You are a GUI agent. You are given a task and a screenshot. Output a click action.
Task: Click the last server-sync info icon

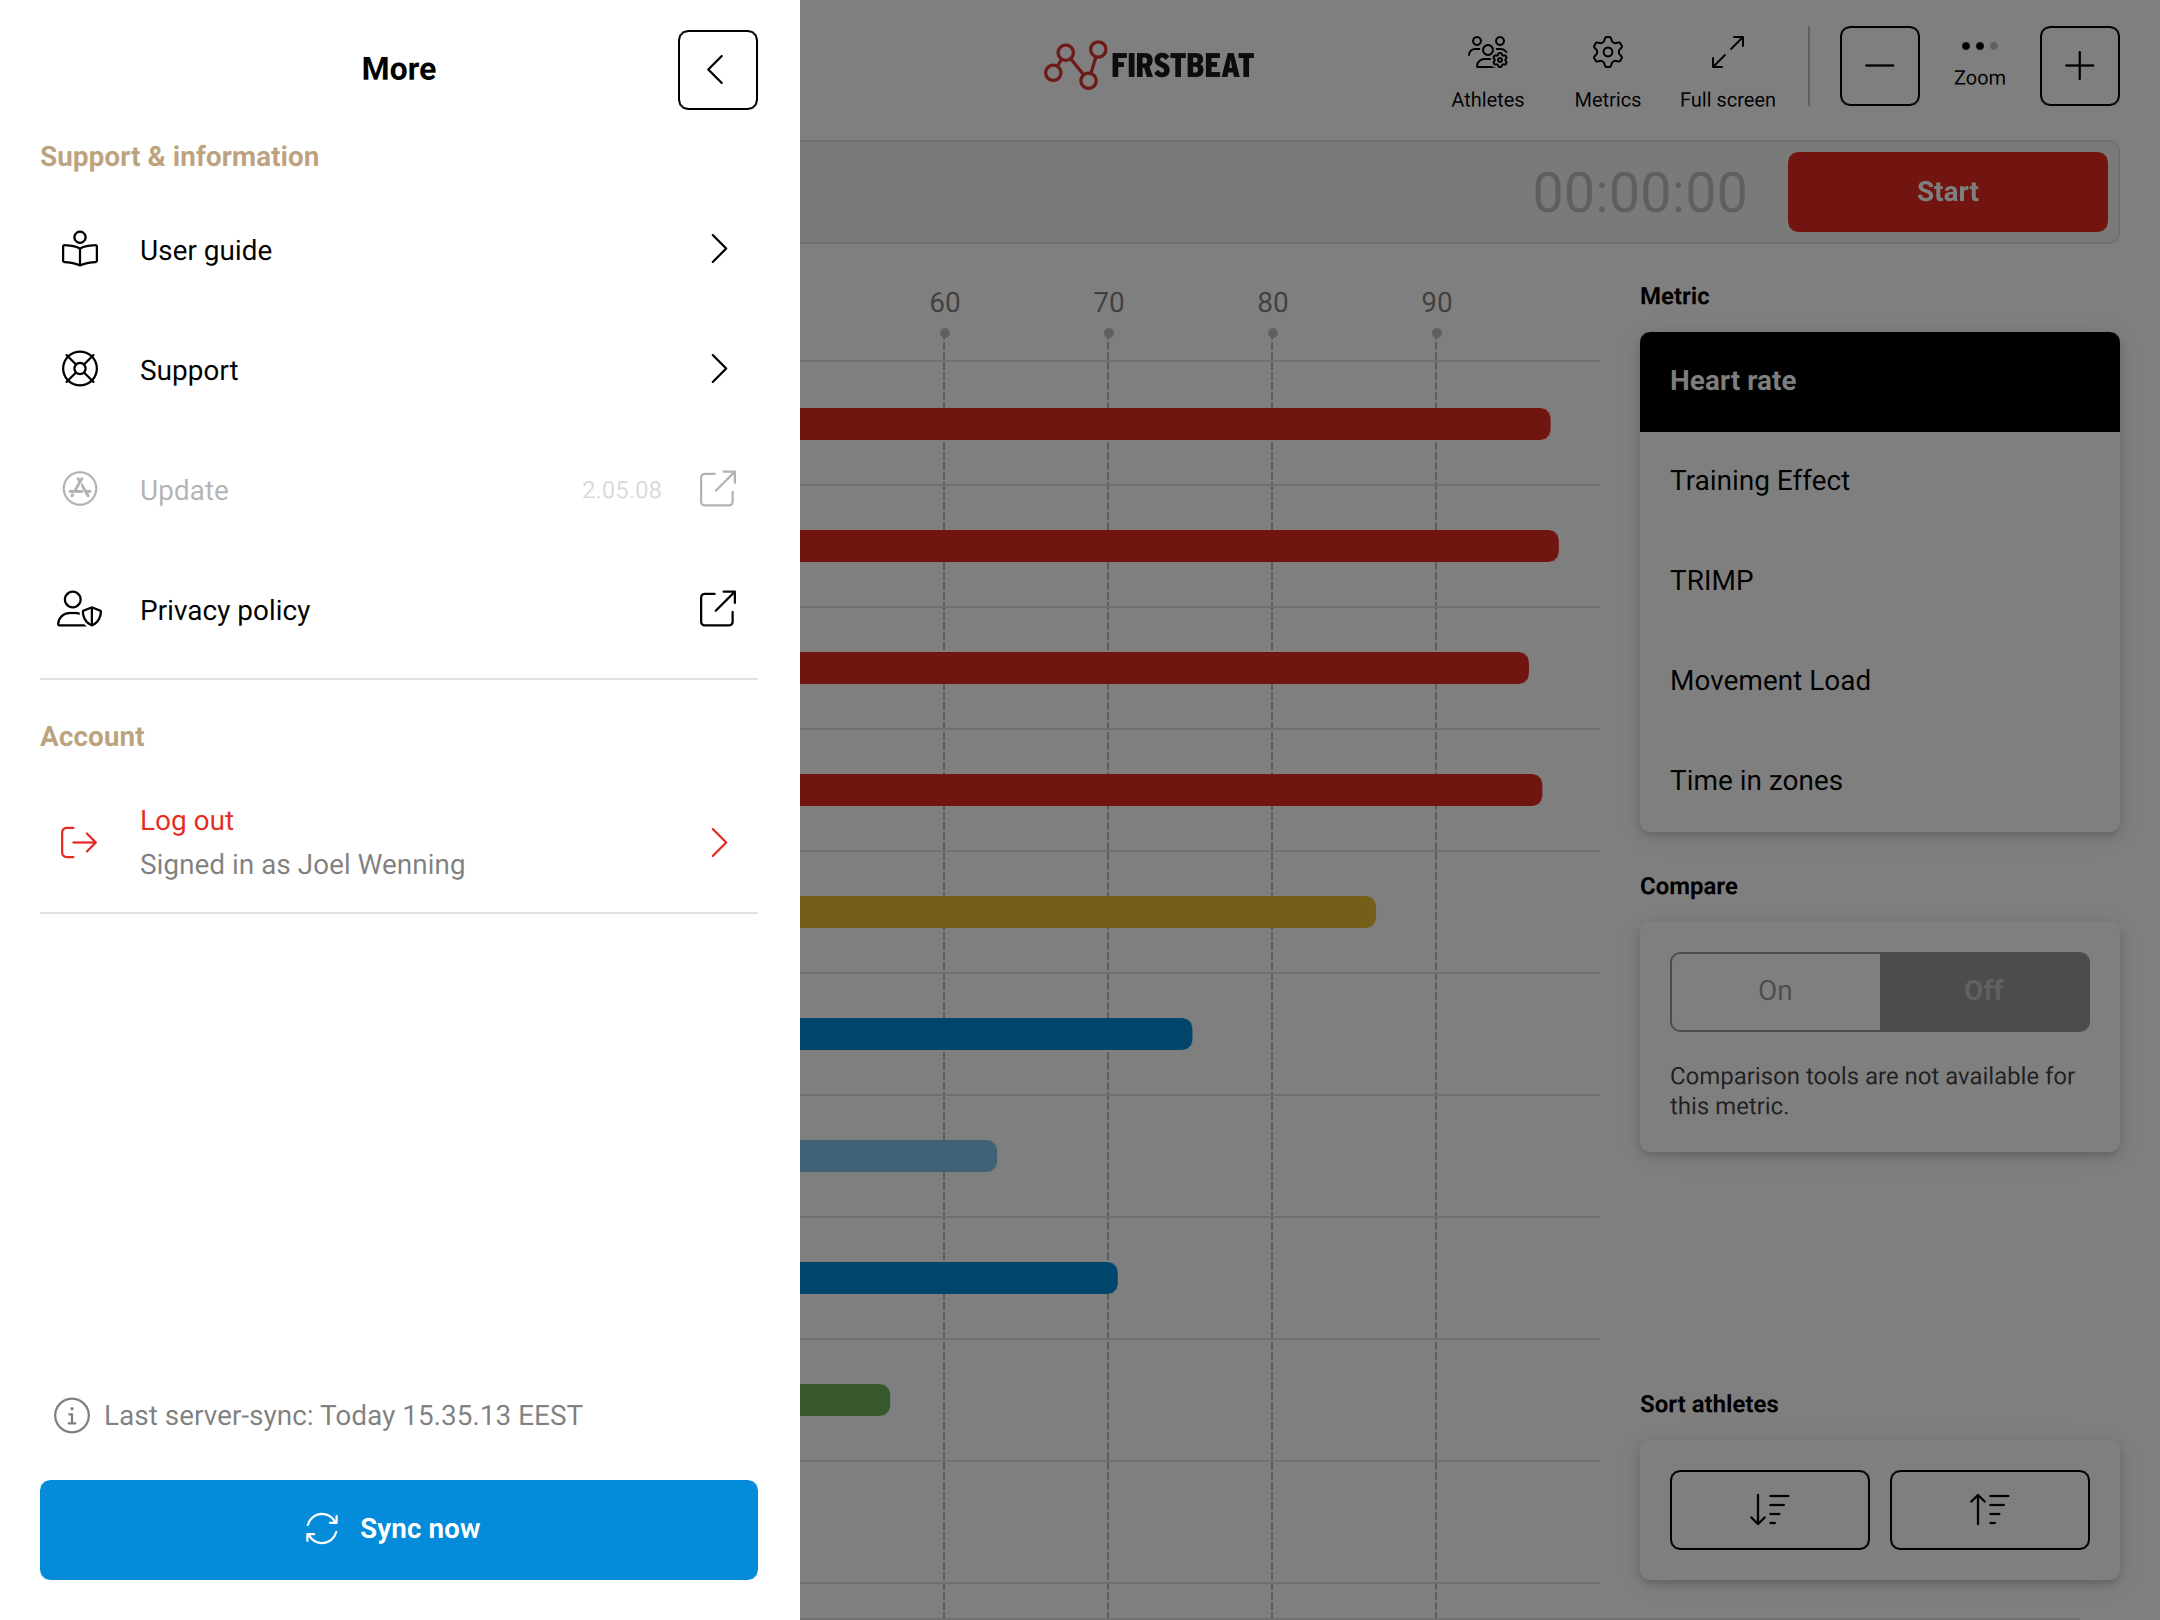pyautogui.click(x=72, y=1416)
